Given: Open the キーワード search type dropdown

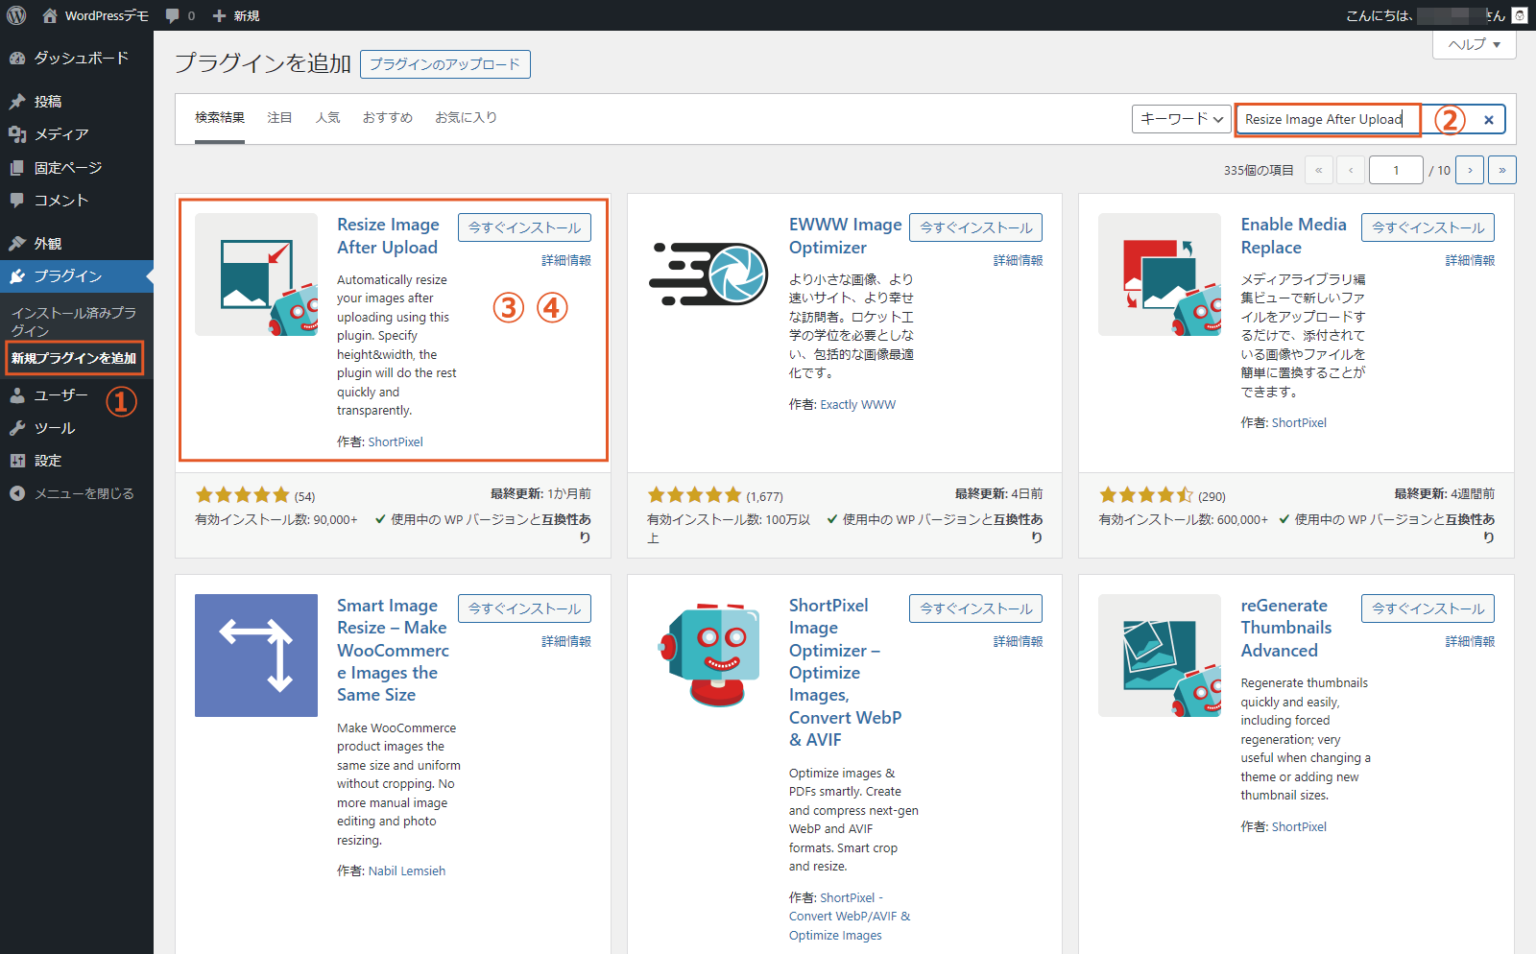Looking at the screenshot, I should [1181, 119].
